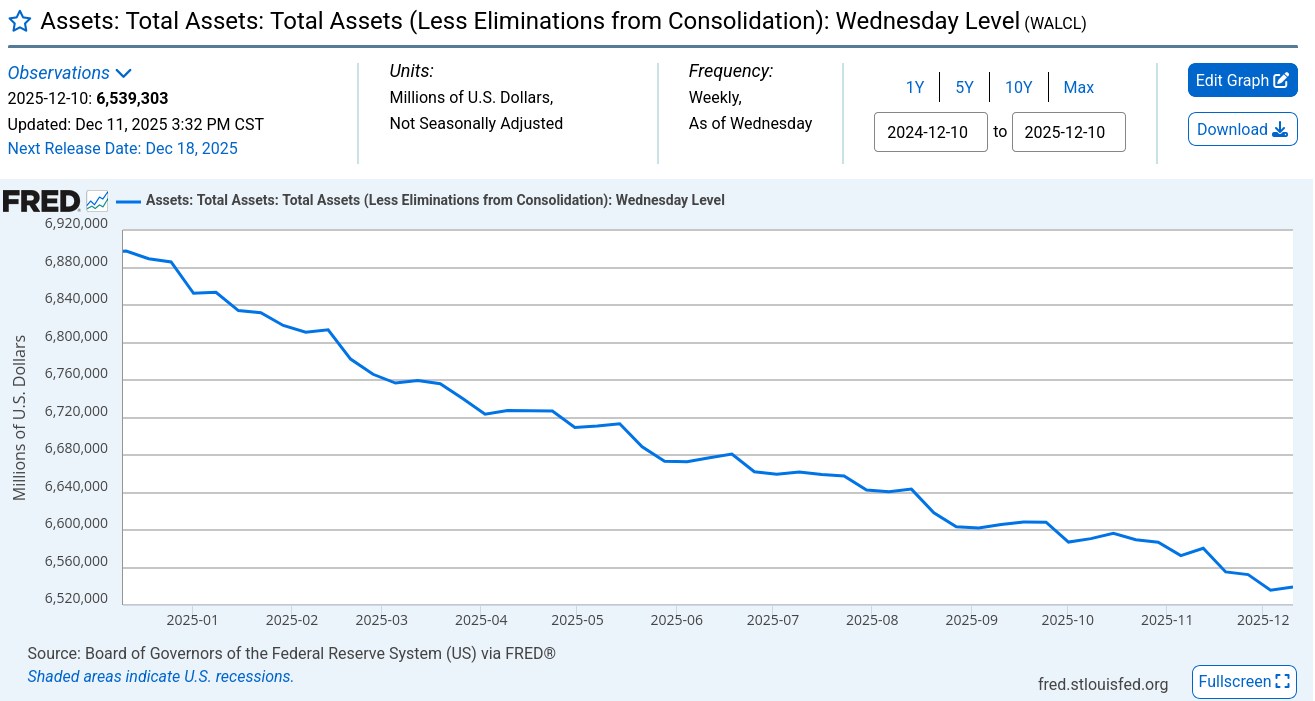The image size is (1315, 701).
Task: Click the download arrow icon
Action: coord(1279,130)
